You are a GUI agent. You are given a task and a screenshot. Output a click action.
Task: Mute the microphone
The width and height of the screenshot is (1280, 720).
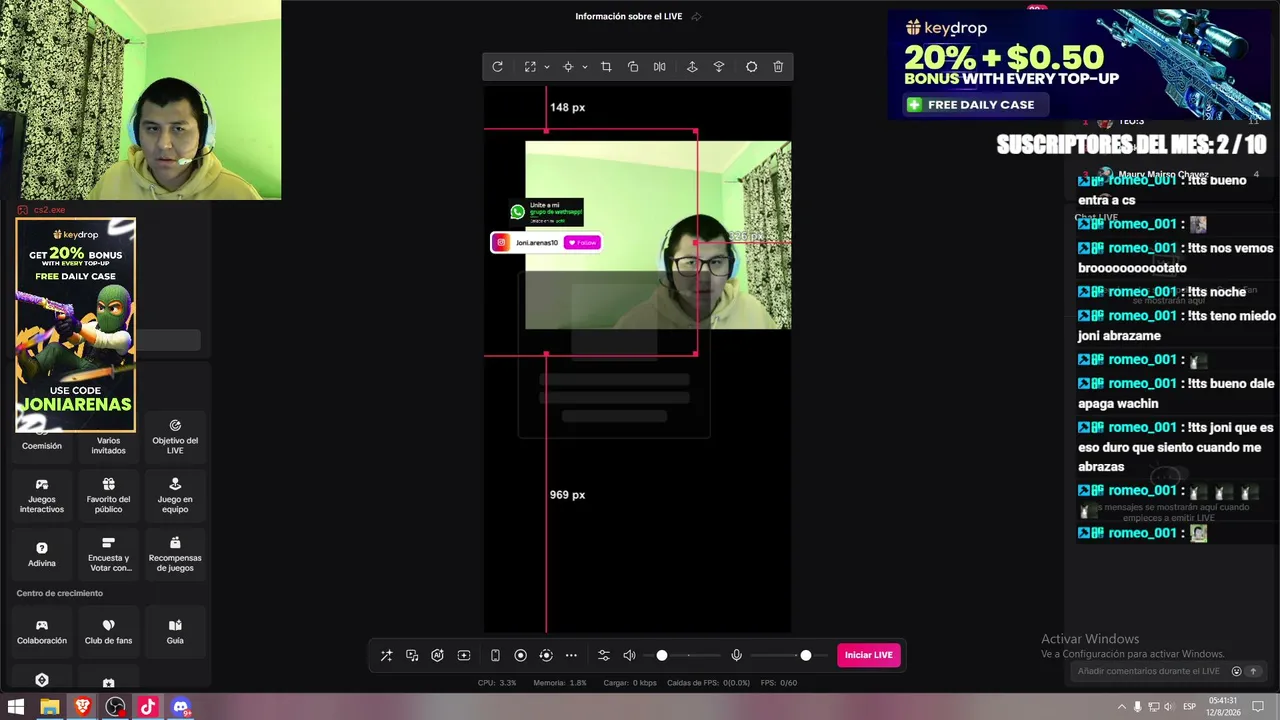coord(737,655)
